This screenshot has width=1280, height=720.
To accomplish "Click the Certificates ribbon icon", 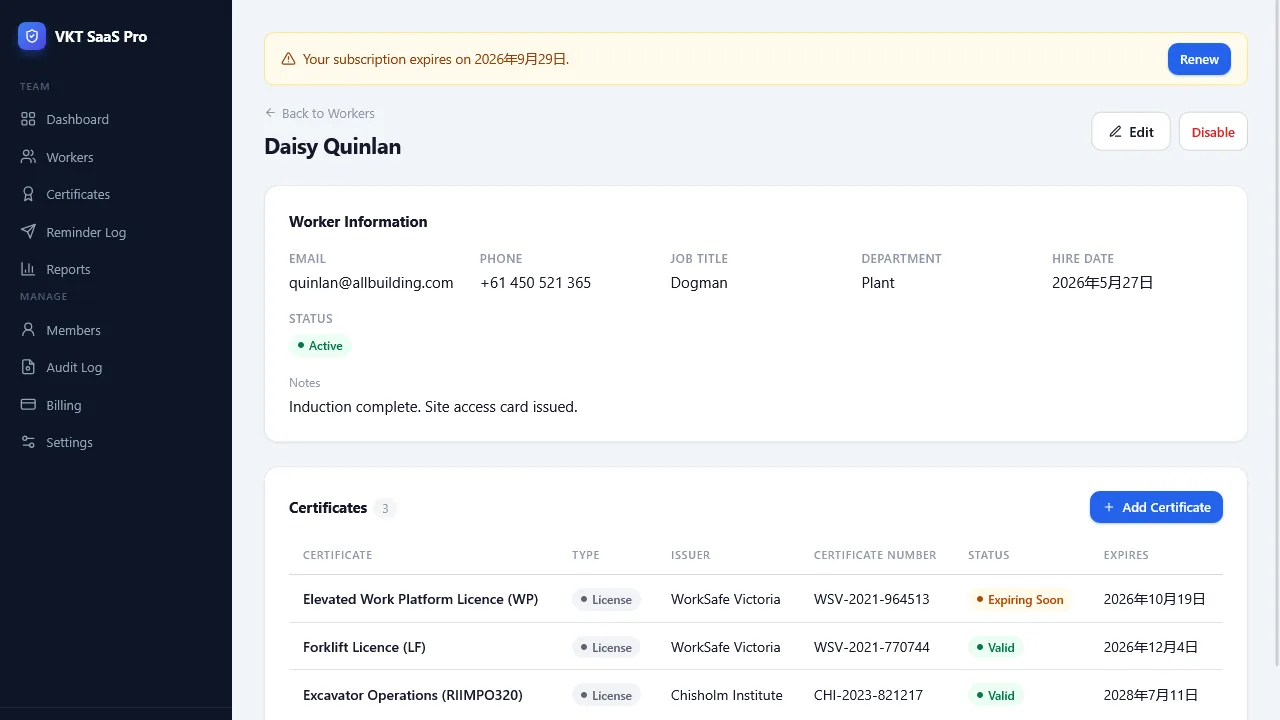I will tap(28, 194).
